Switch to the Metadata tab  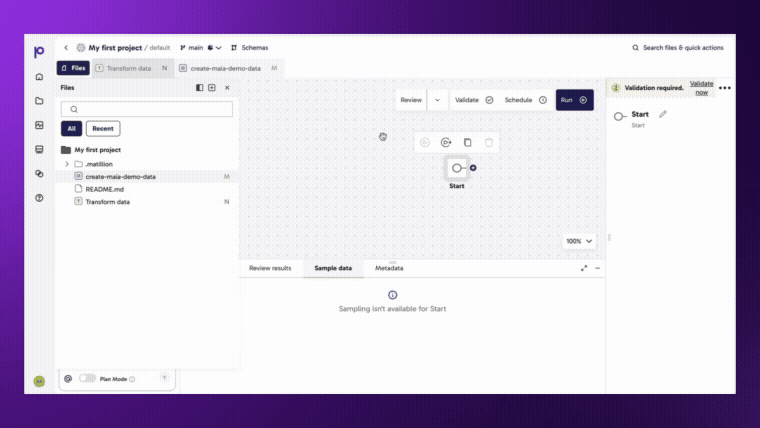pos(389,268)
